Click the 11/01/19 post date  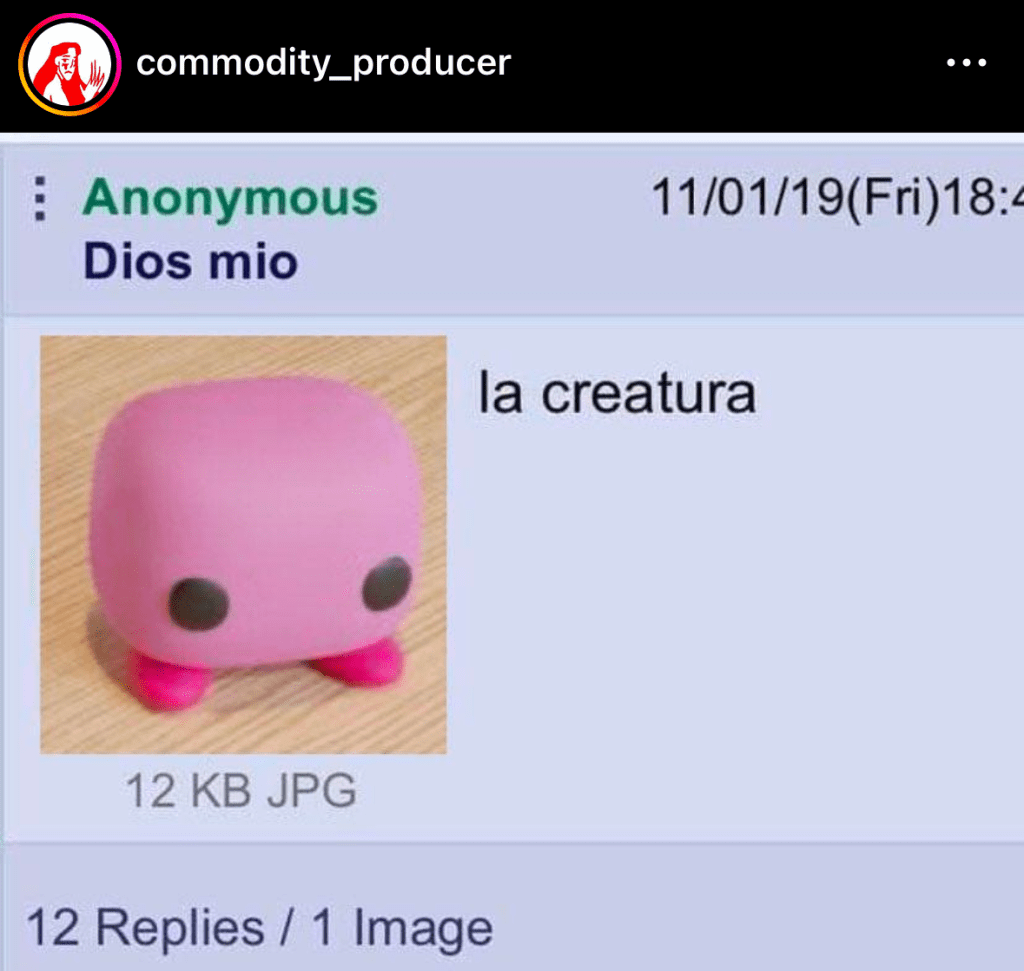[748, 197]
